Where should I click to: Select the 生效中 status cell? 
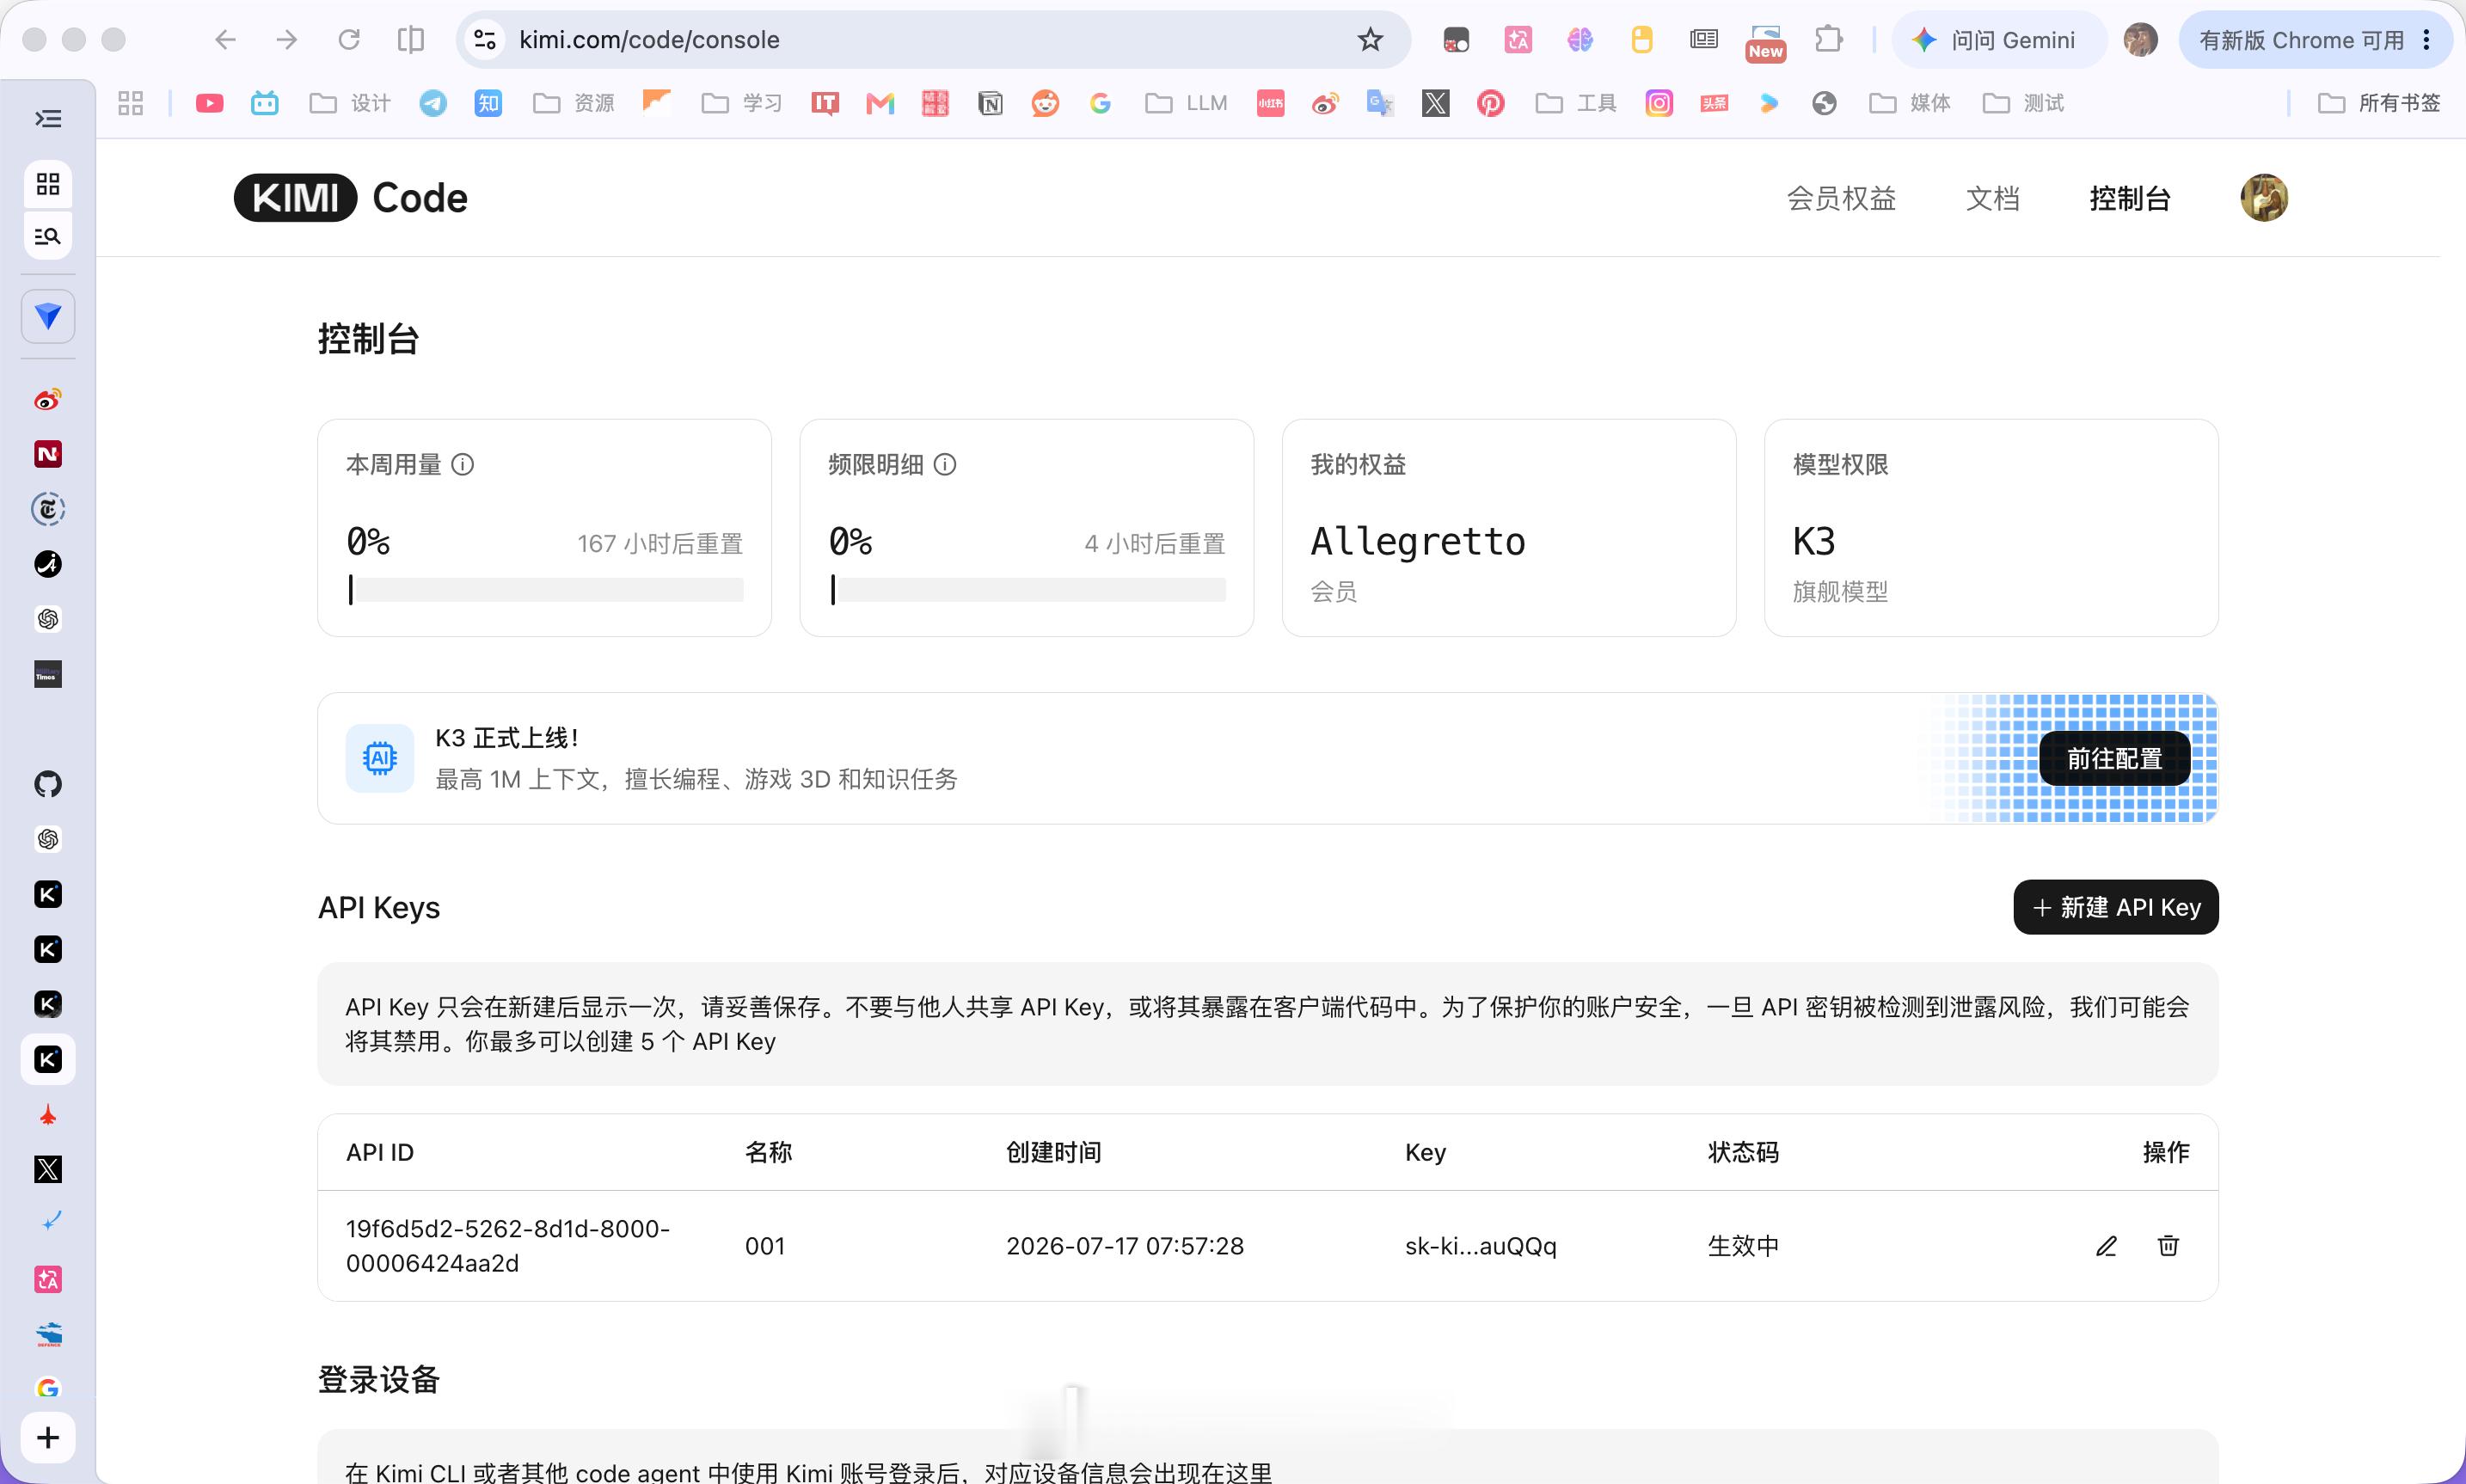coord(1743,1246)
